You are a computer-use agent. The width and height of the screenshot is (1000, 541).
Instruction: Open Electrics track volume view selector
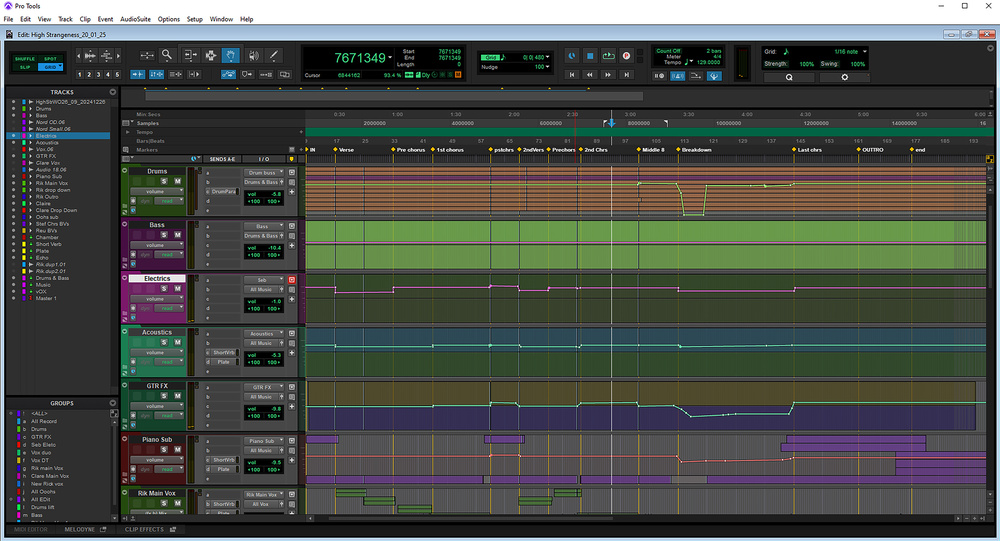157,298
